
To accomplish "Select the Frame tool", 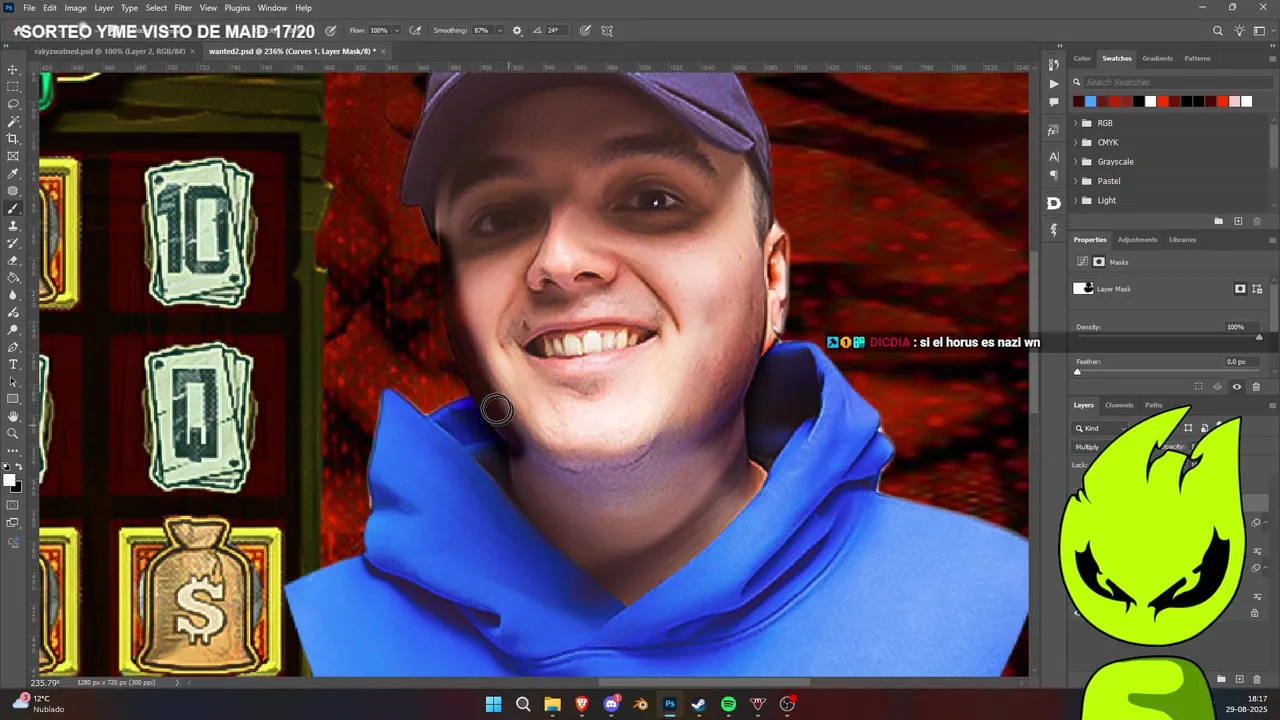I will (x=13, y=156).
